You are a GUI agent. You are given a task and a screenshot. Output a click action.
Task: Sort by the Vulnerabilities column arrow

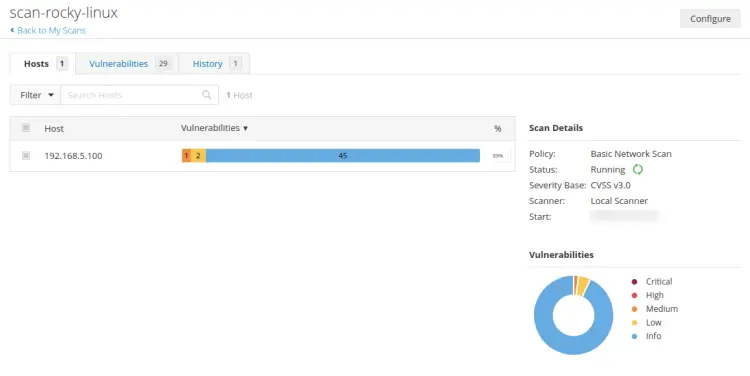245,128
